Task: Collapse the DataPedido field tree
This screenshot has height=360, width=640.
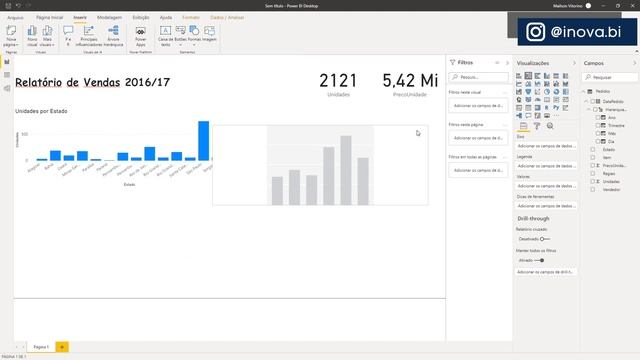Action: click(587, 101)
